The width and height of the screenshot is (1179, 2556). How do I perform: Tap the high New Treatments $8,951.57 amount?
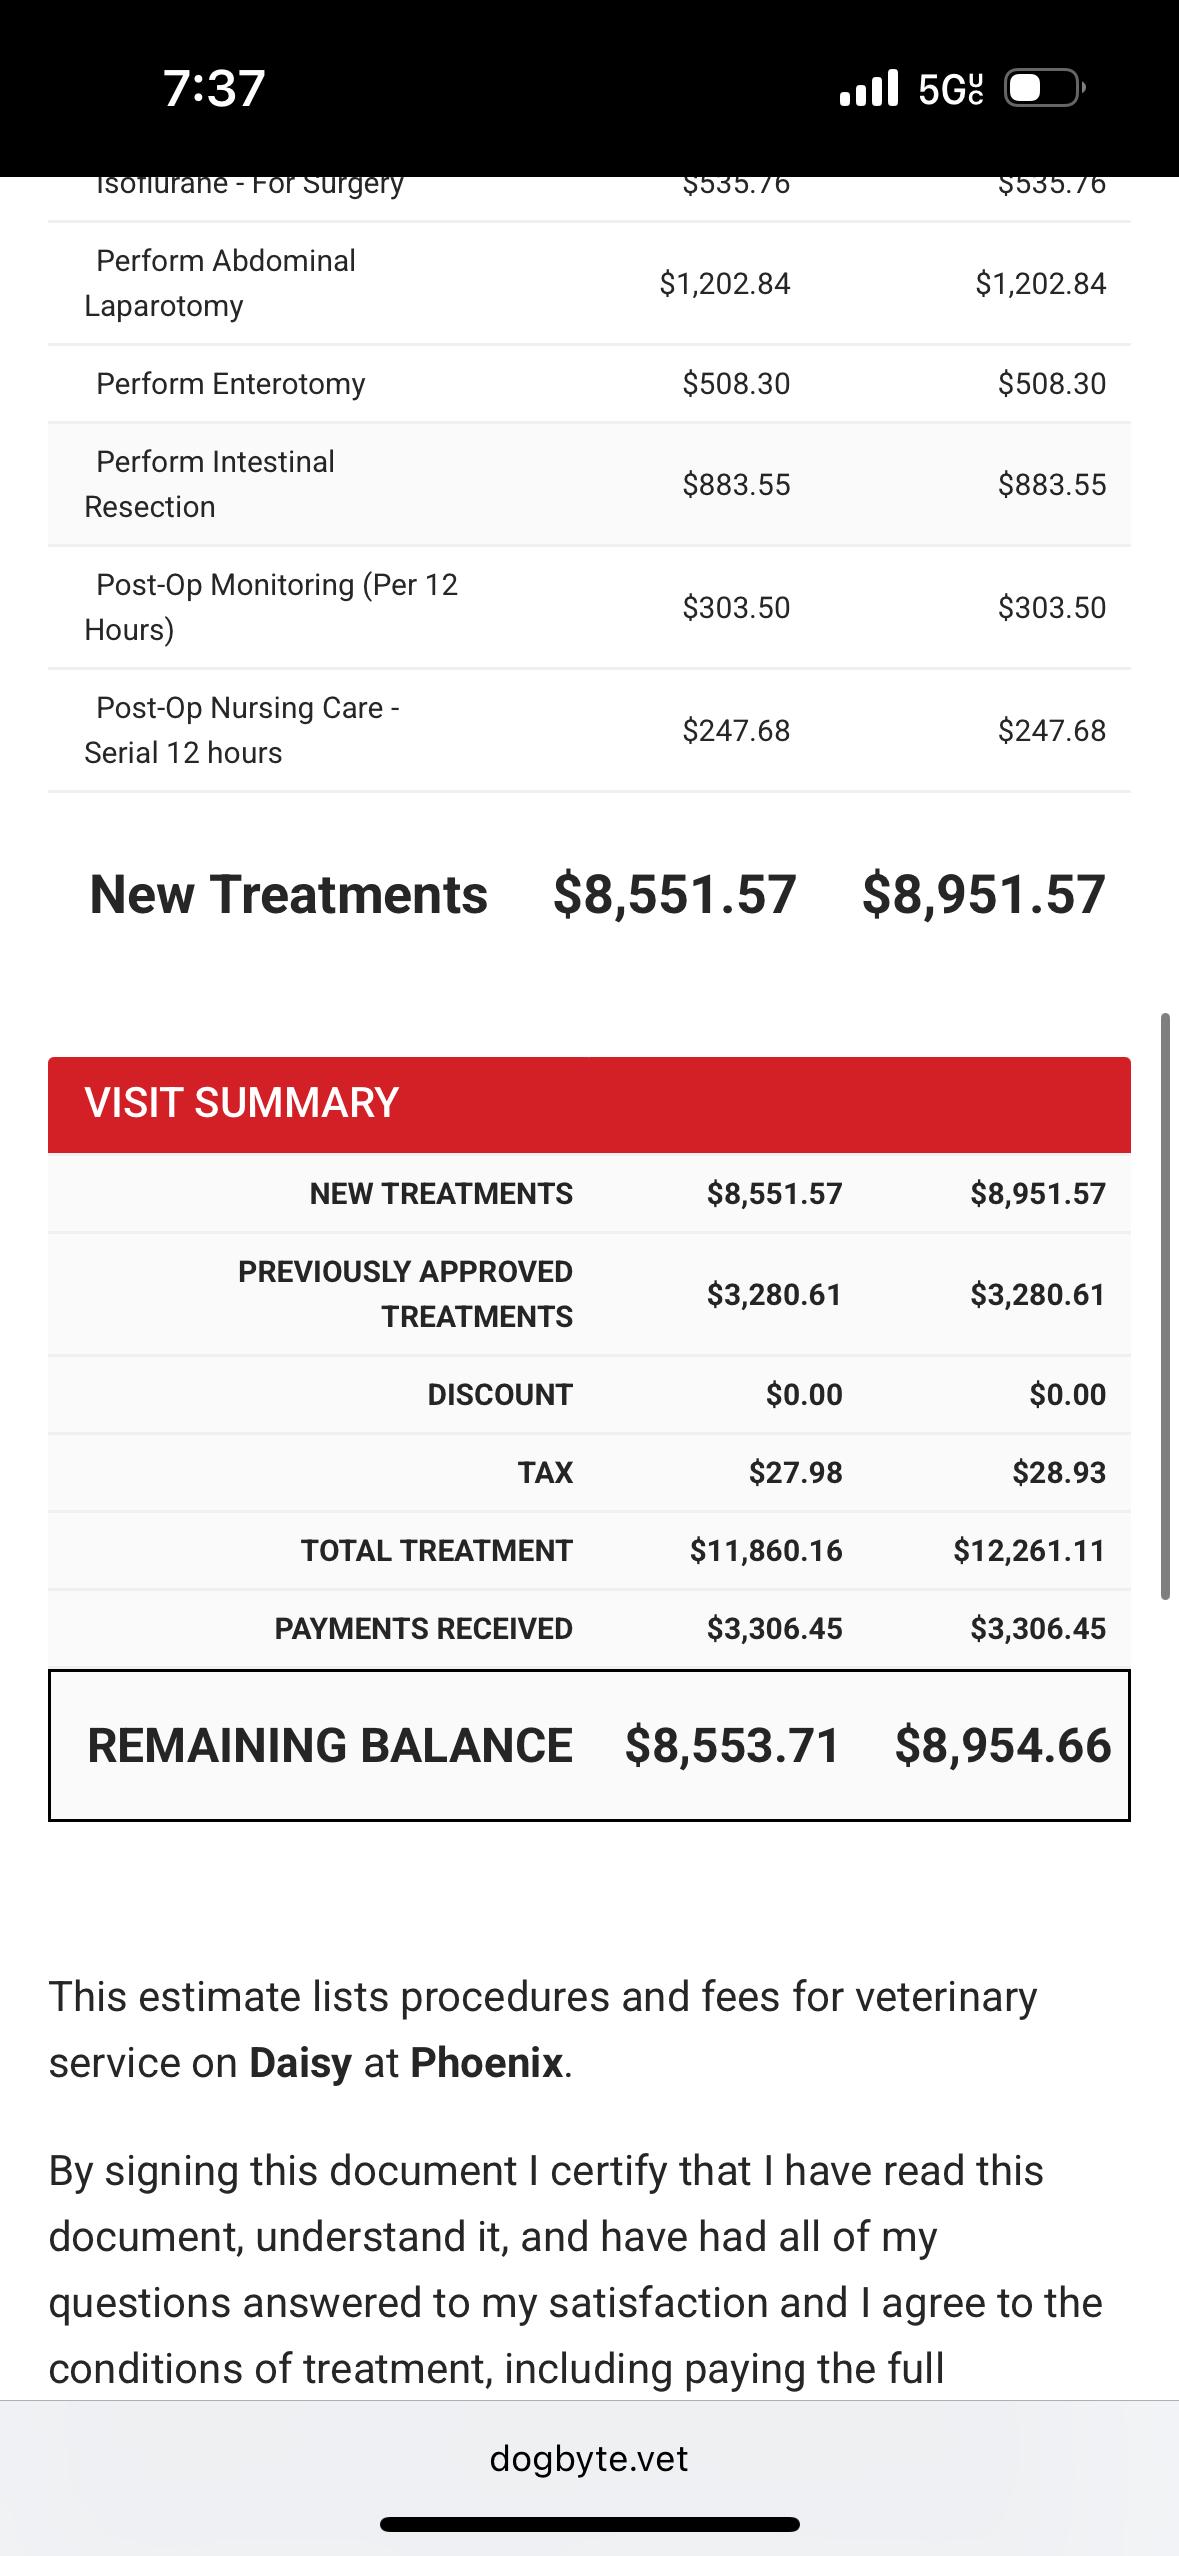point(984,894)
